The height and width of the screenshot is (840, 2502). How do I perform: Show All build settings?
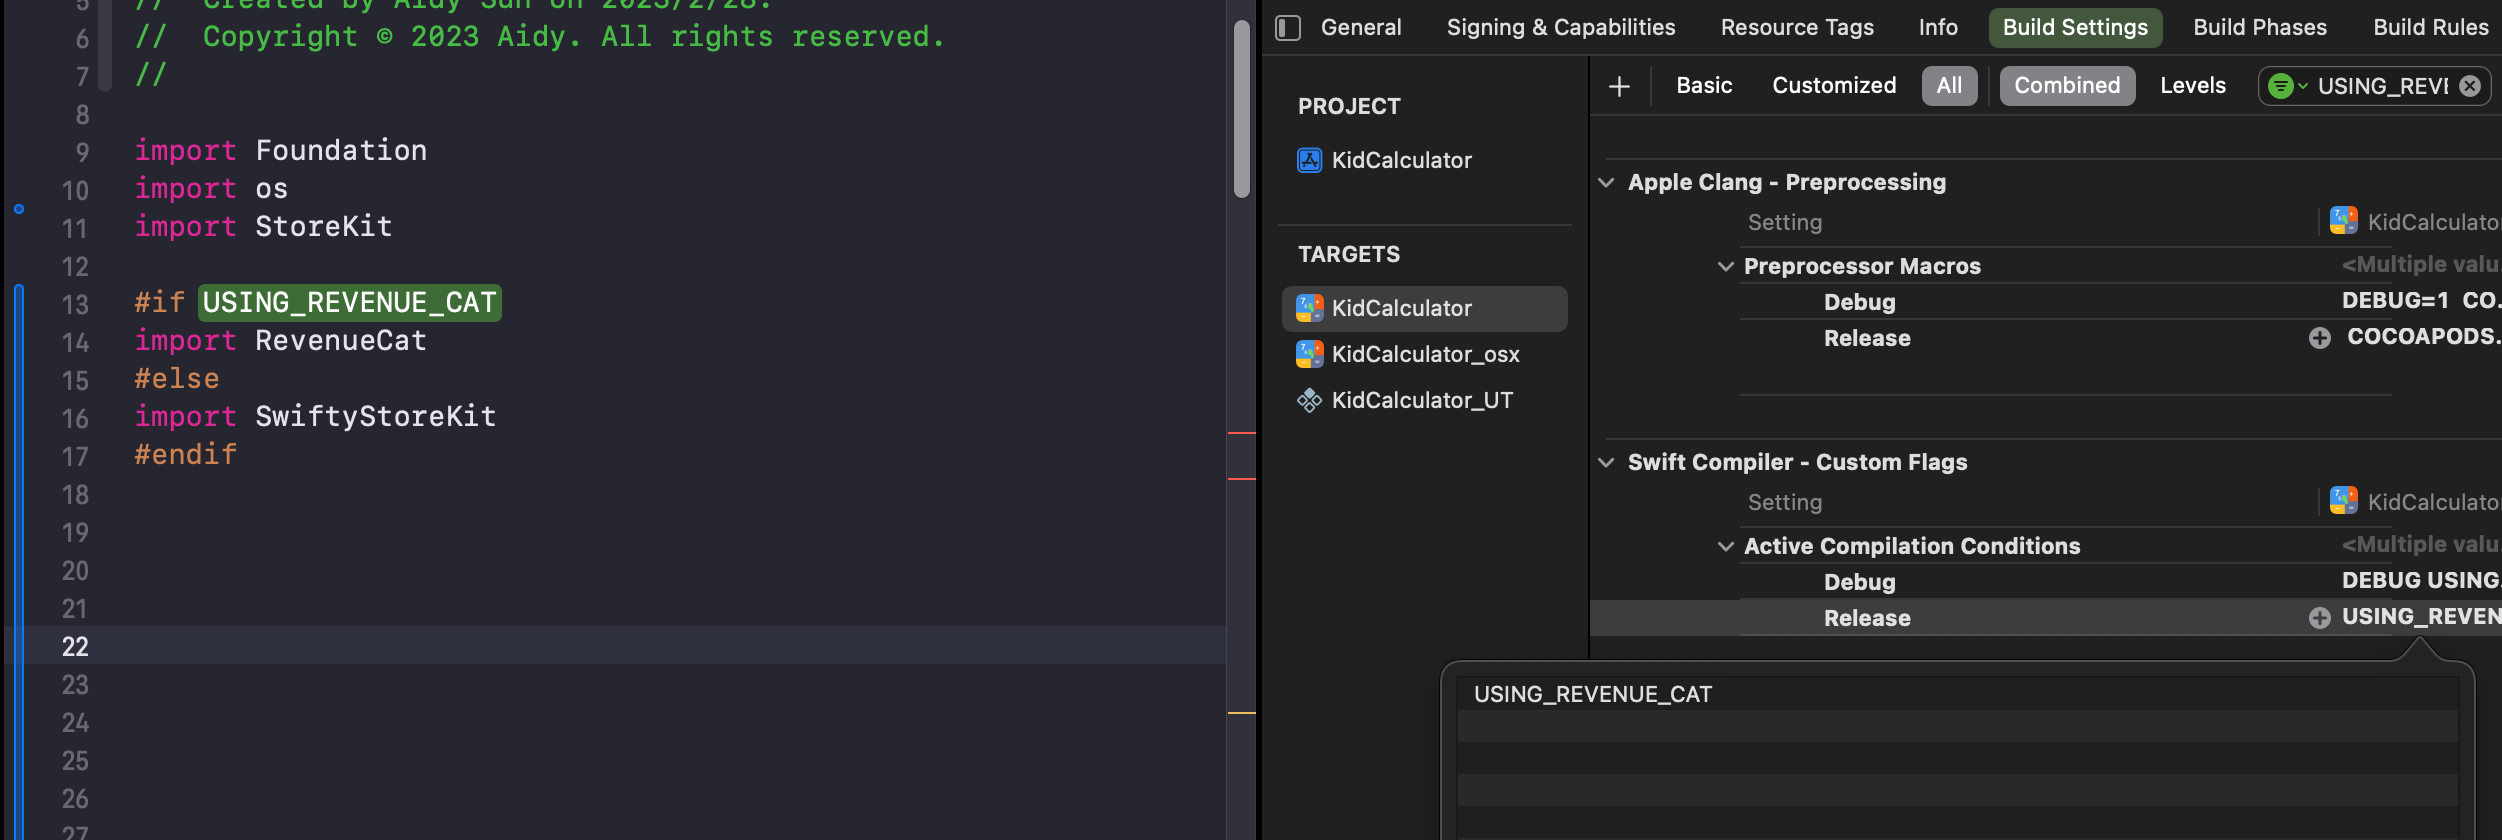click(1949, 86)
